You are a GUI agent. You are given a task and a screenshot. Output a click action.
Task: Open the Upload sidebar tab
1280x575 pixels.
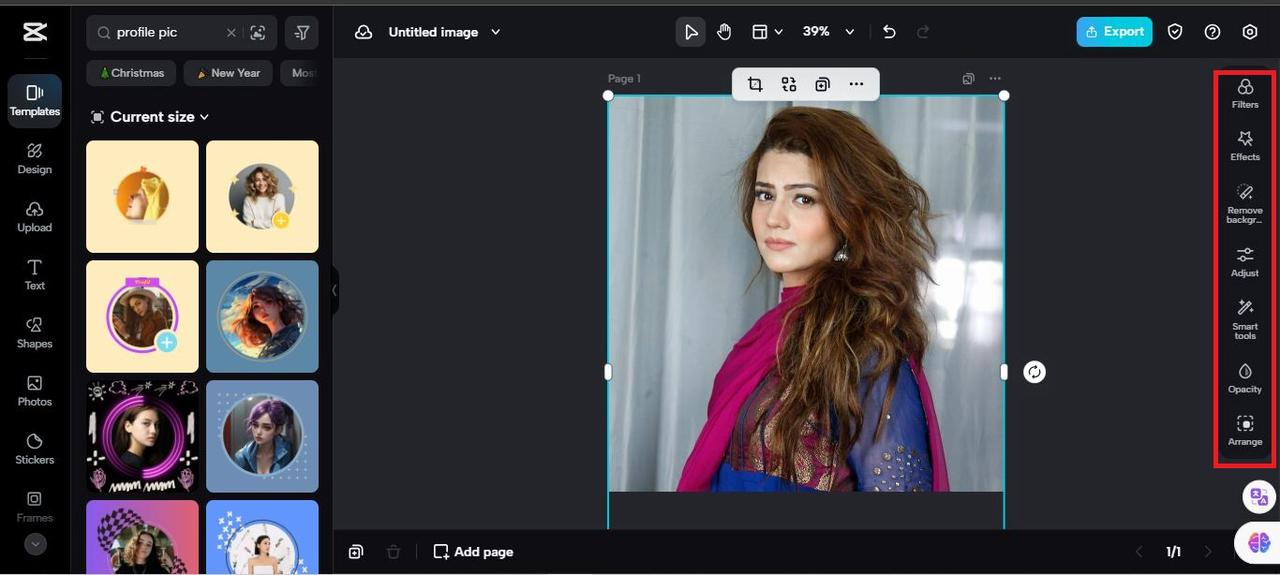coord(35,217)
